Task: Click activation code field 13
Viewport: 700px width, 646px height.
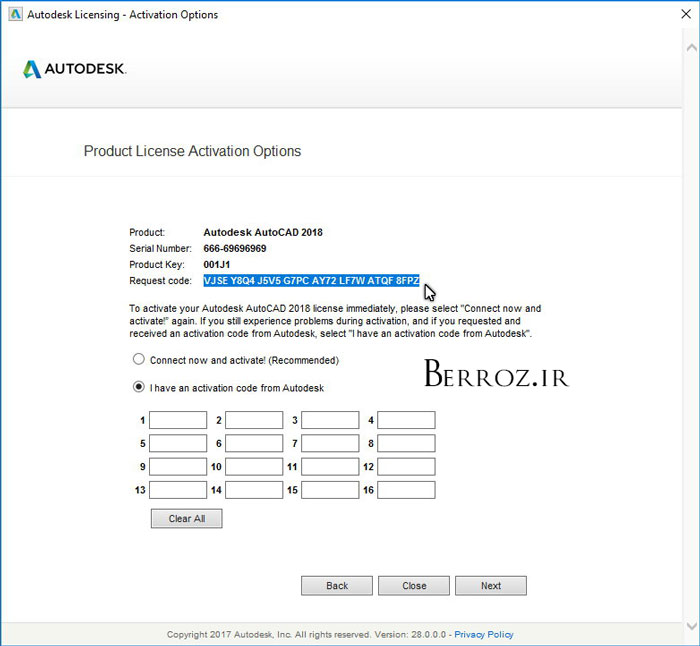Action: 178,490
